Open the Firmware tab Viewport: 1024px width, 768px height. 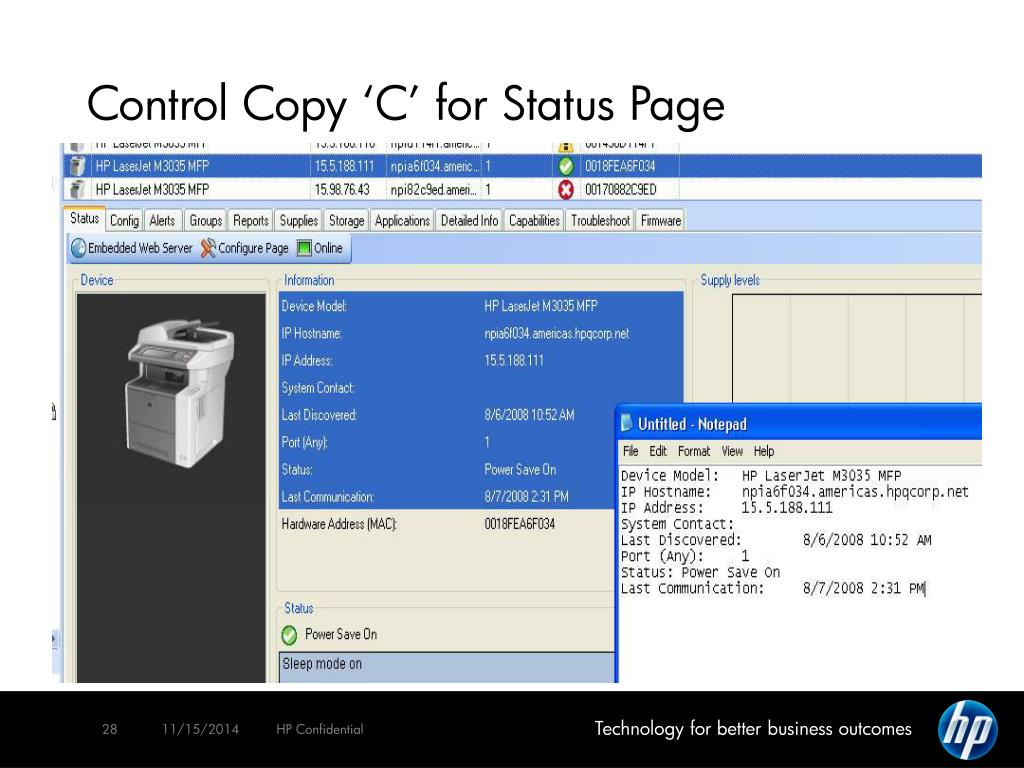661,221
